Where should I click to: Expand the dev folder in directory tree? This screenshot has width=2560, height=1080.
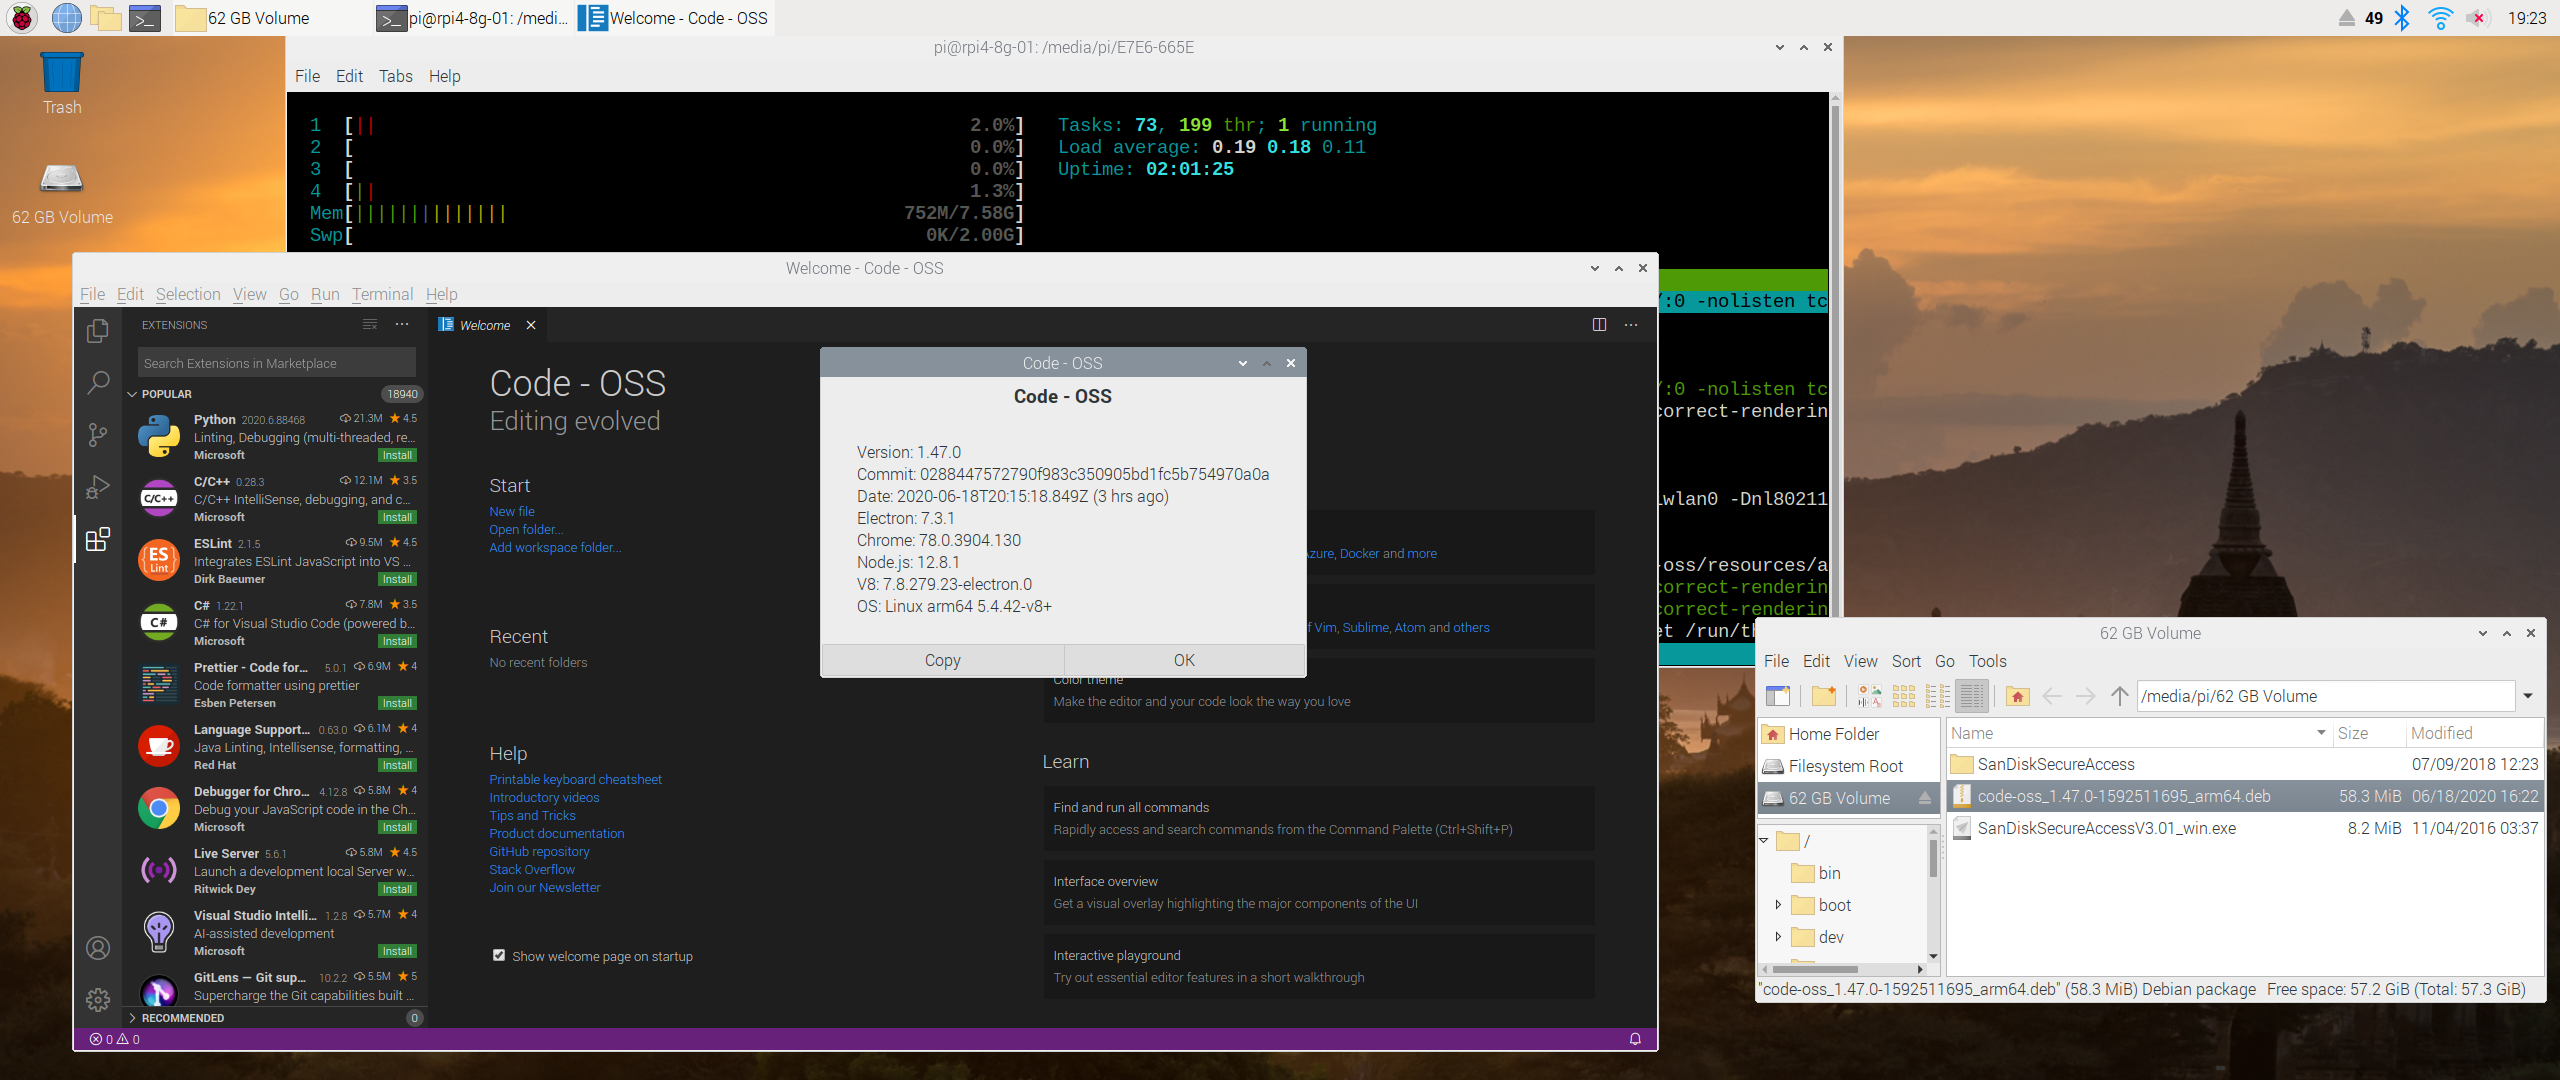pos(1778,937)
